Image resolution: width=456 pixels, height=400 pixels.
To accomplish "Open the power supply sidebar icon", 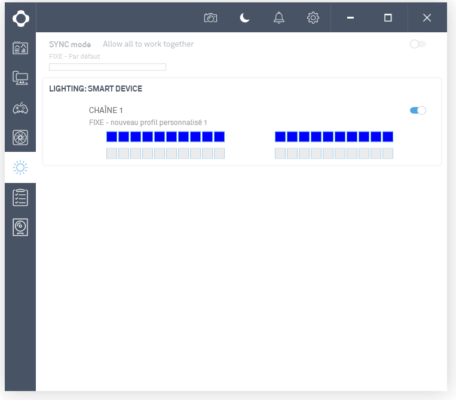I will click(x=20, y=227).
